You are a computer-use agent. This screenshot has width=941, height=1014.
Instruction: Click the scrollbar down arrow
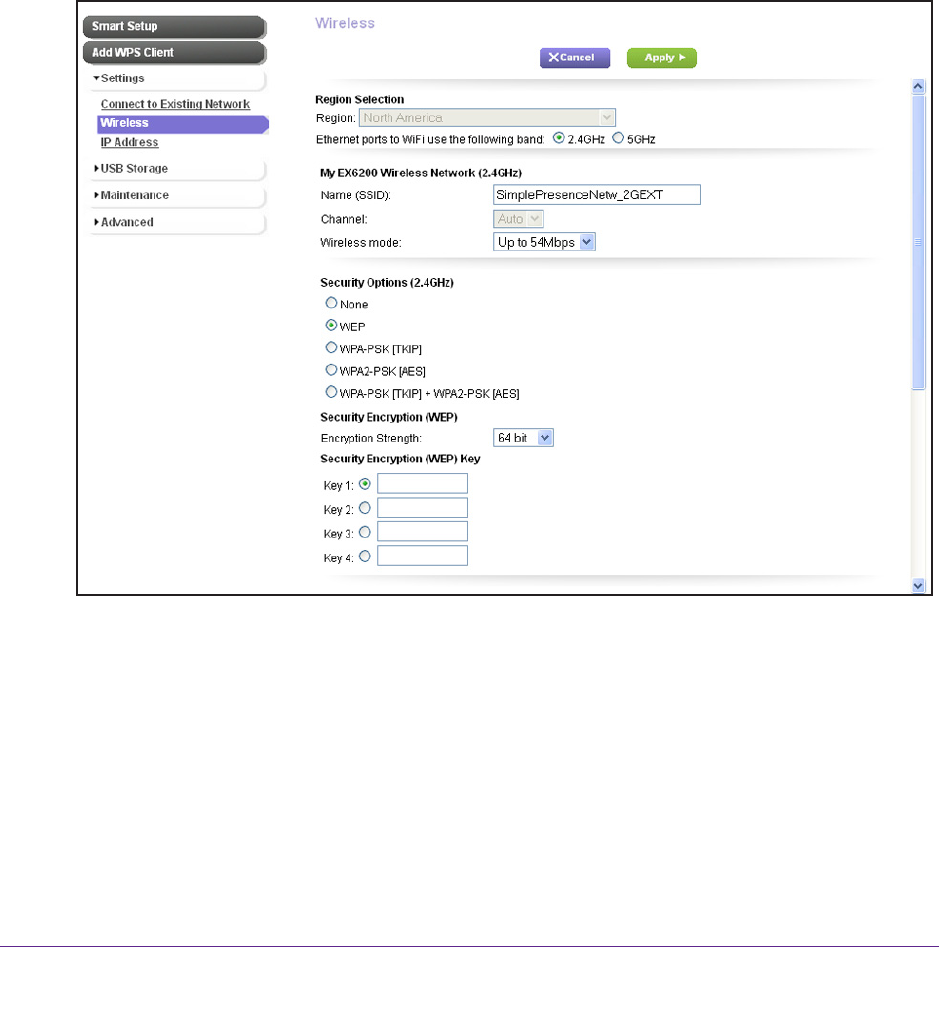coord(918,585)
